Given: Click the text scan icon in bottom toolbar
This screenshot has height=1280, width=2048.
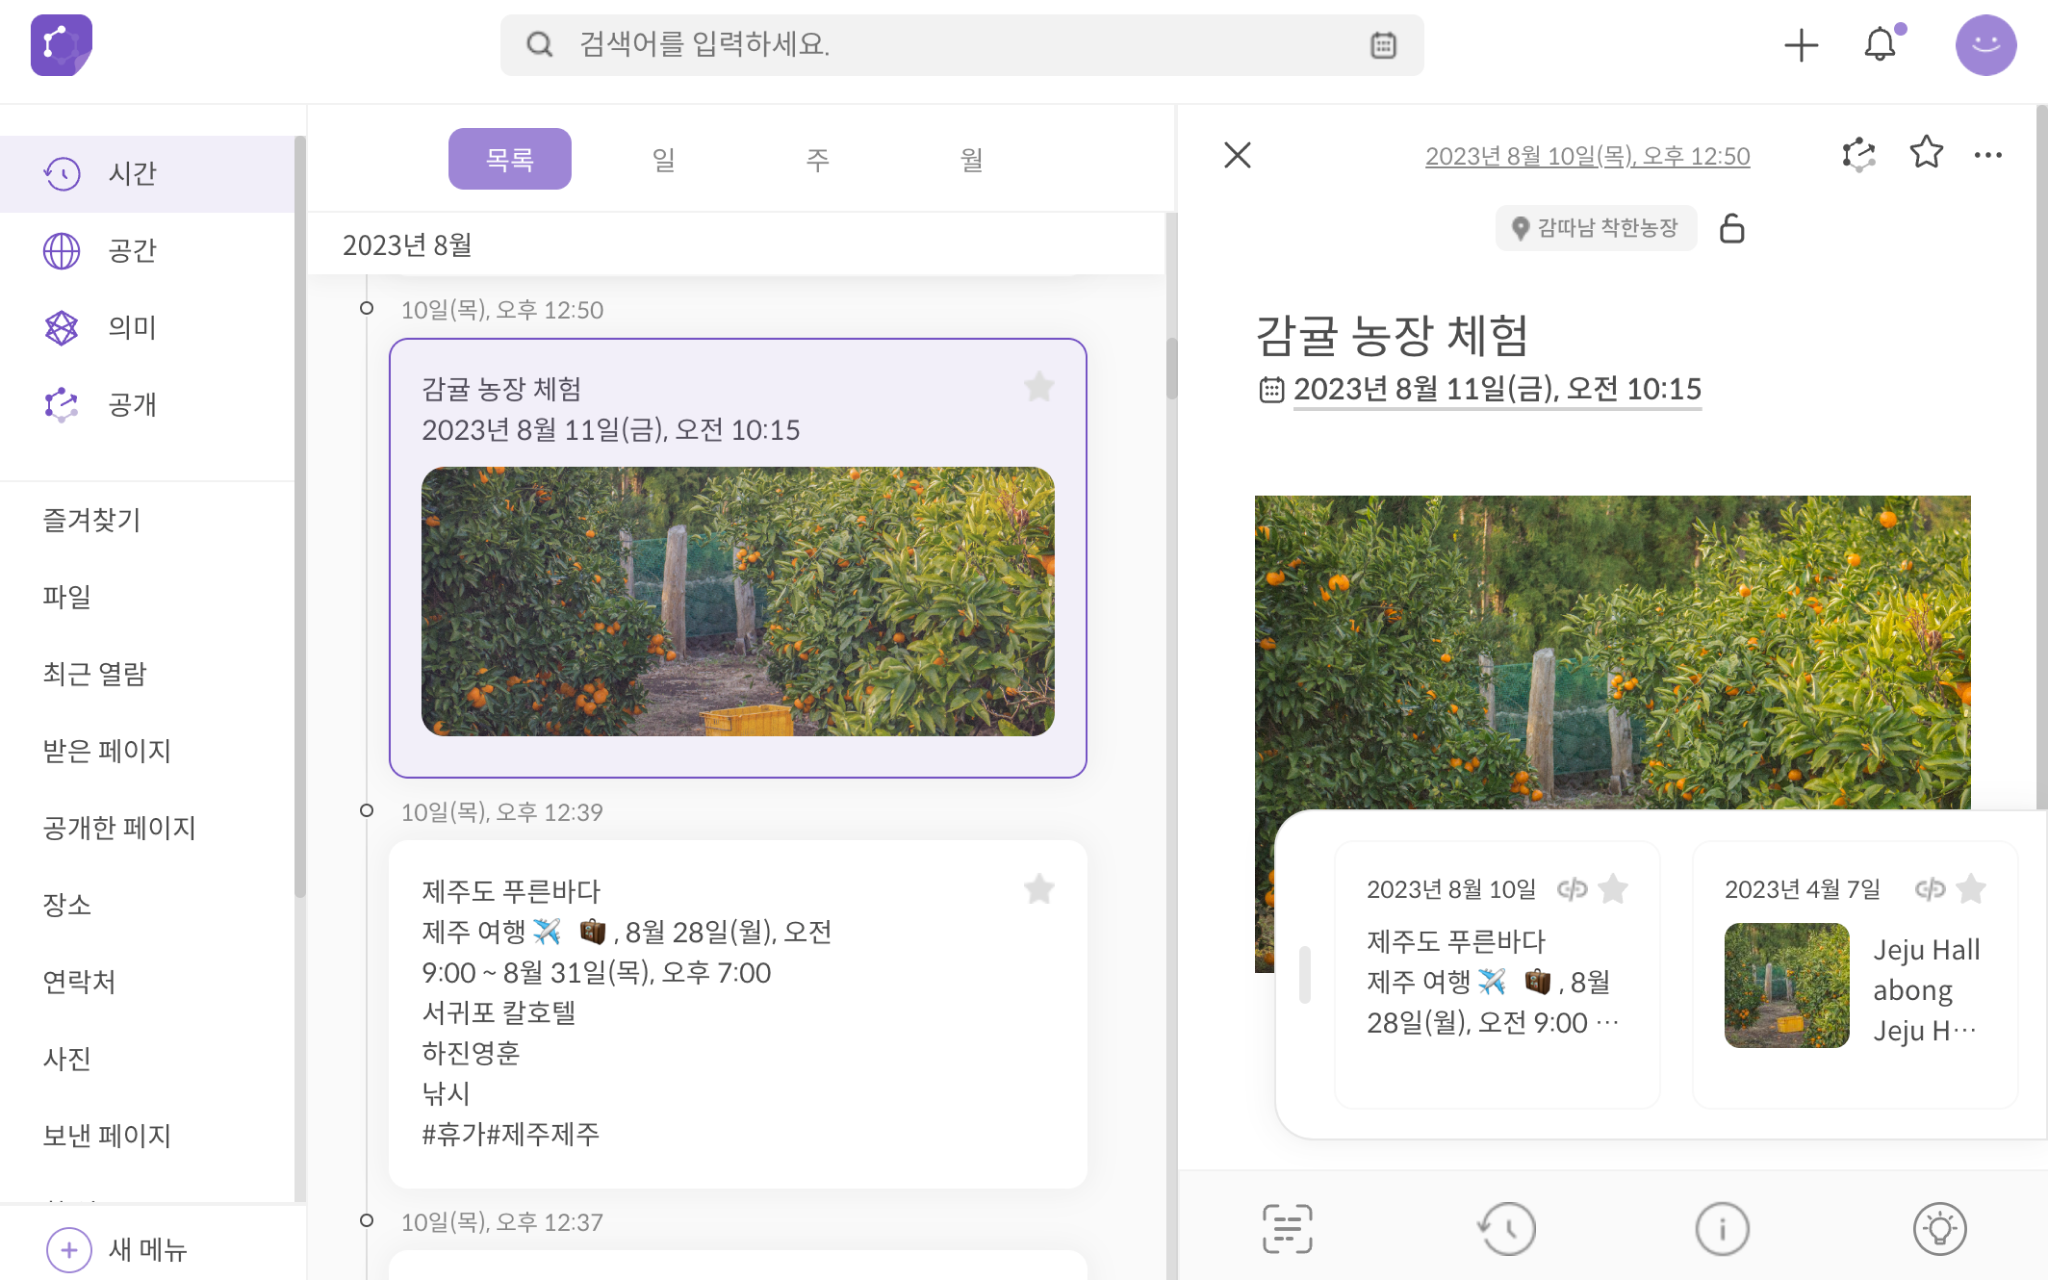Looking at the screenshot, I should coord(1287,1228).
